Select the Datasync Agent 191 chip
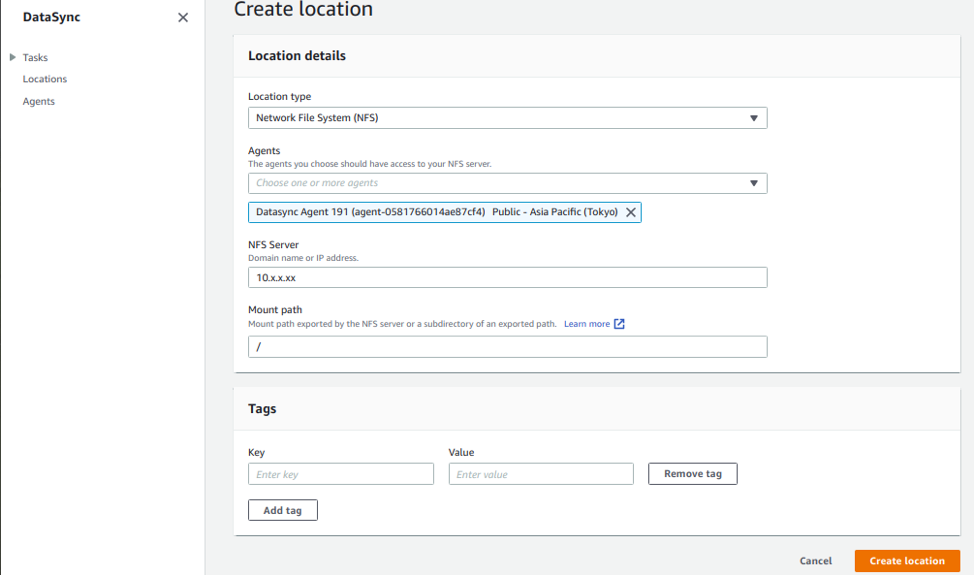The height and width of the screenshot is (575, 974). tap(436, 212)
